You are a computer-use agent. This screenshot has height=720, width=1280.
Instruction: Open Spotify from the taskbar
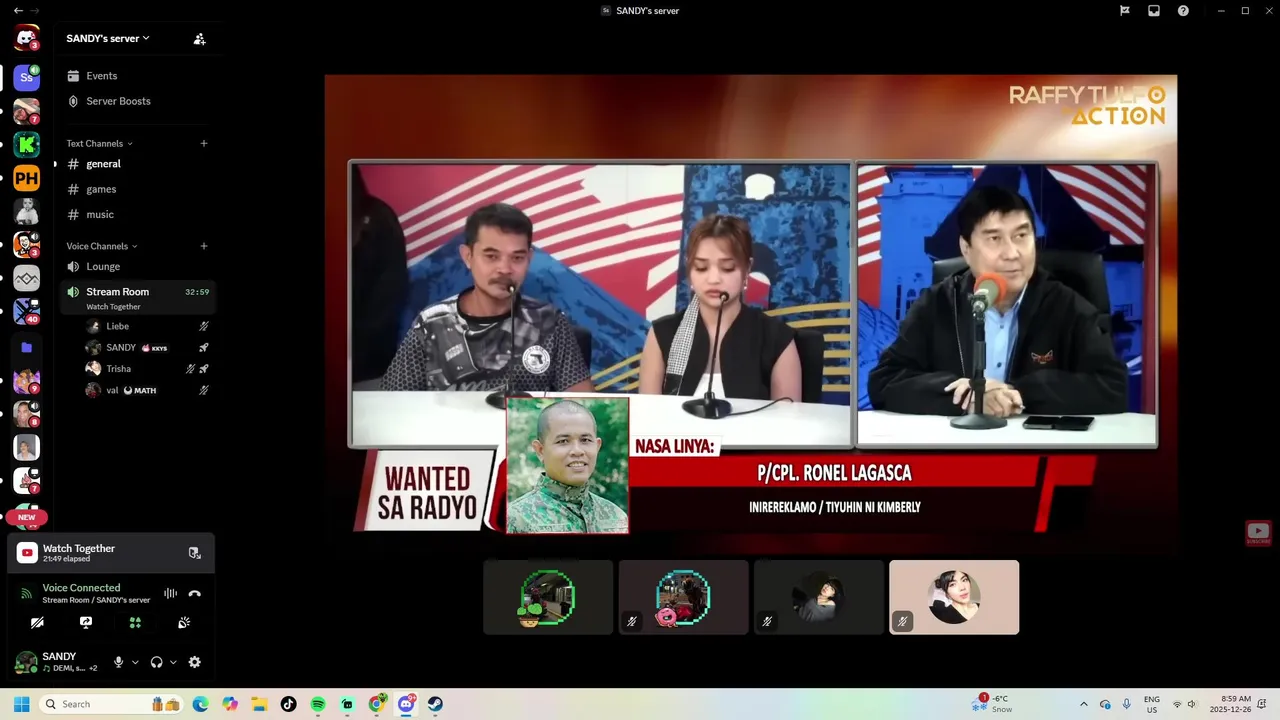[x=318, y=704]
